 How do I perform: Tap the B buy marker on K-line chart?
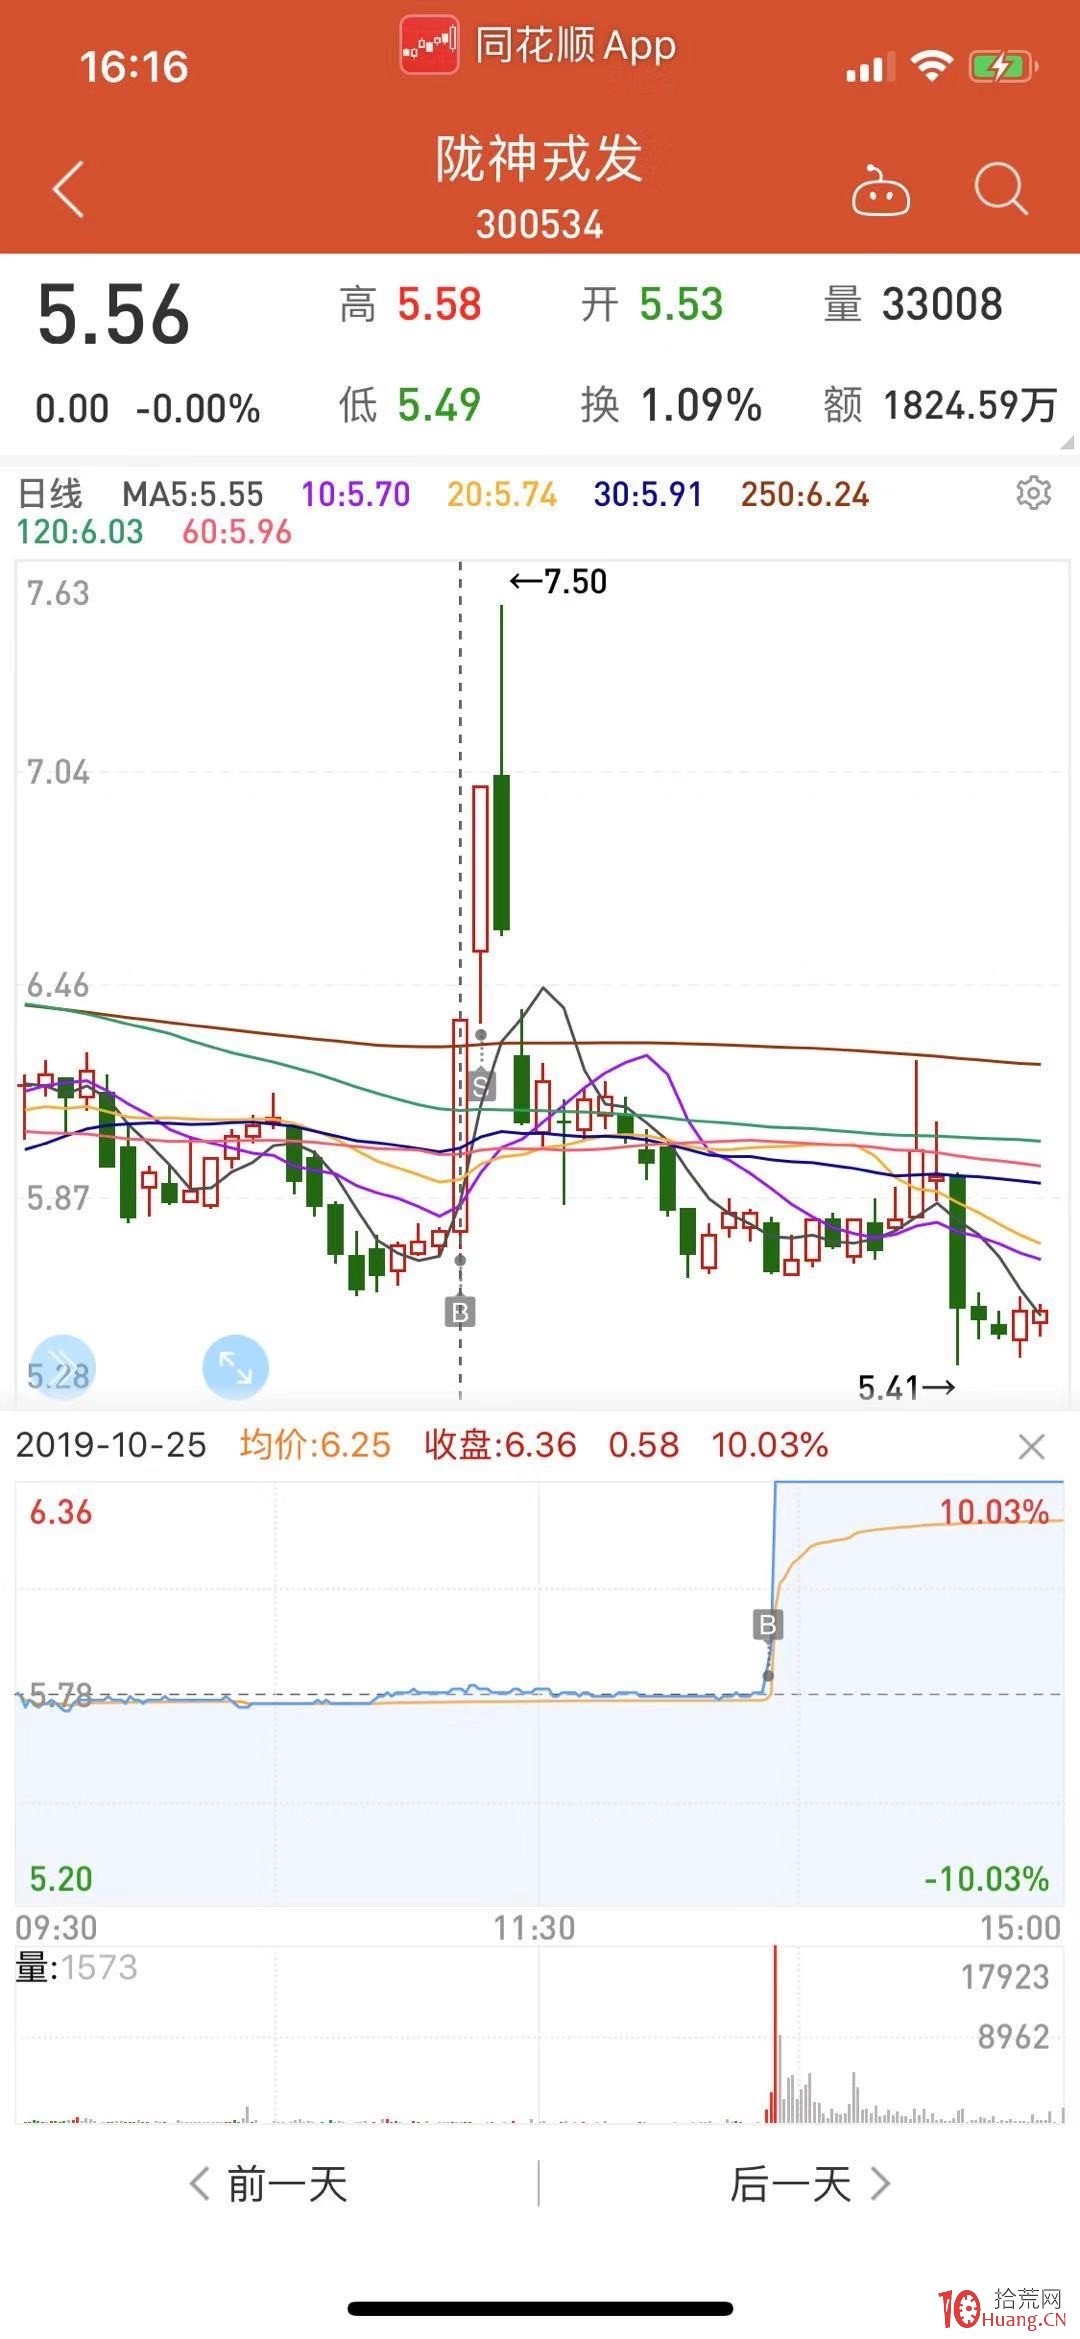point(460,1311)
